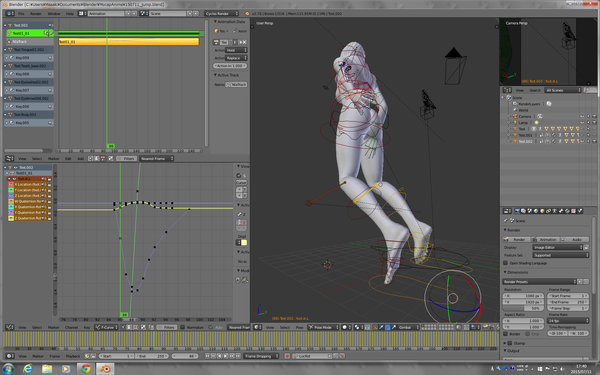Click the graph editor type icon
The image size is (600, 375).
click(10, 328)
